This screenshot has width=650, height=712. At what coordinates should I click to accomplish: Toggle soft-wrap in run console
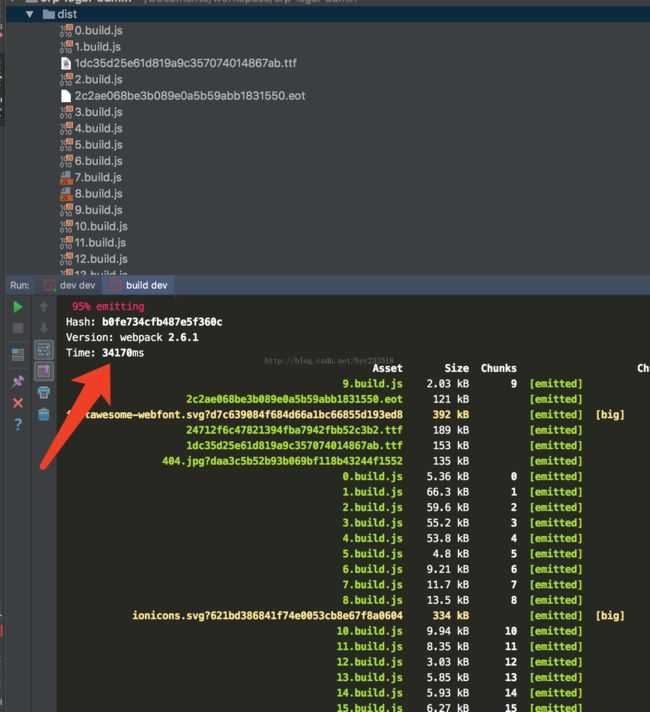44,350
